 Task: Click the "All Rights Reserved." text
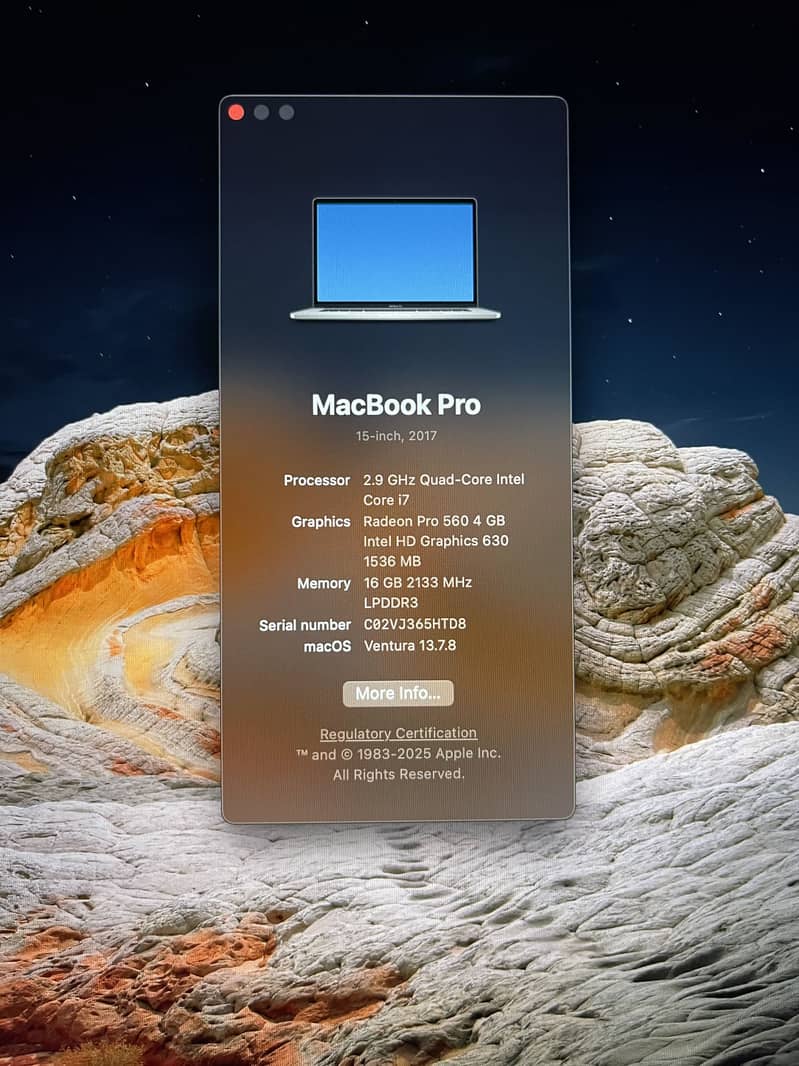coord(398,774)
